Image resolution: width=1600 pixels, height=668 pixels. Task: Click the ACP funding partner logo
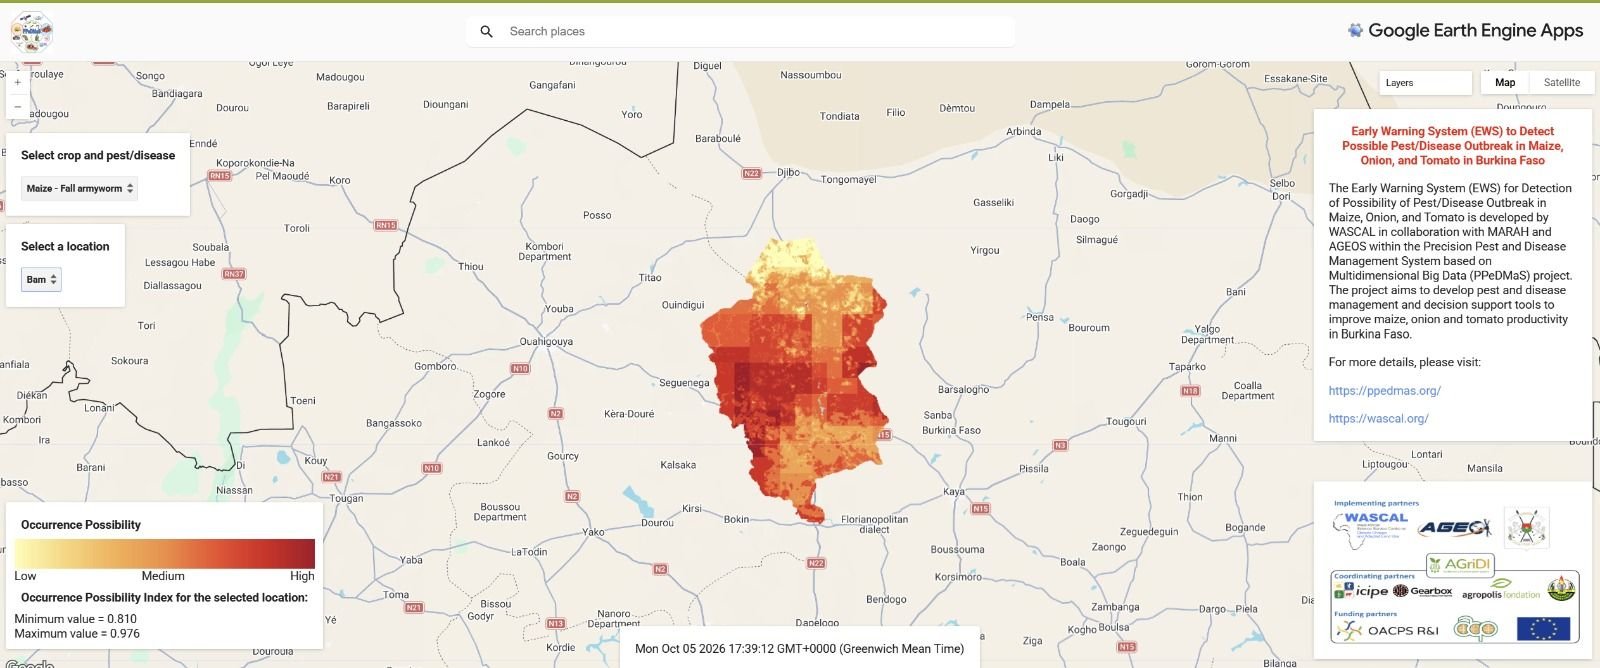[x=1476, y=629]
